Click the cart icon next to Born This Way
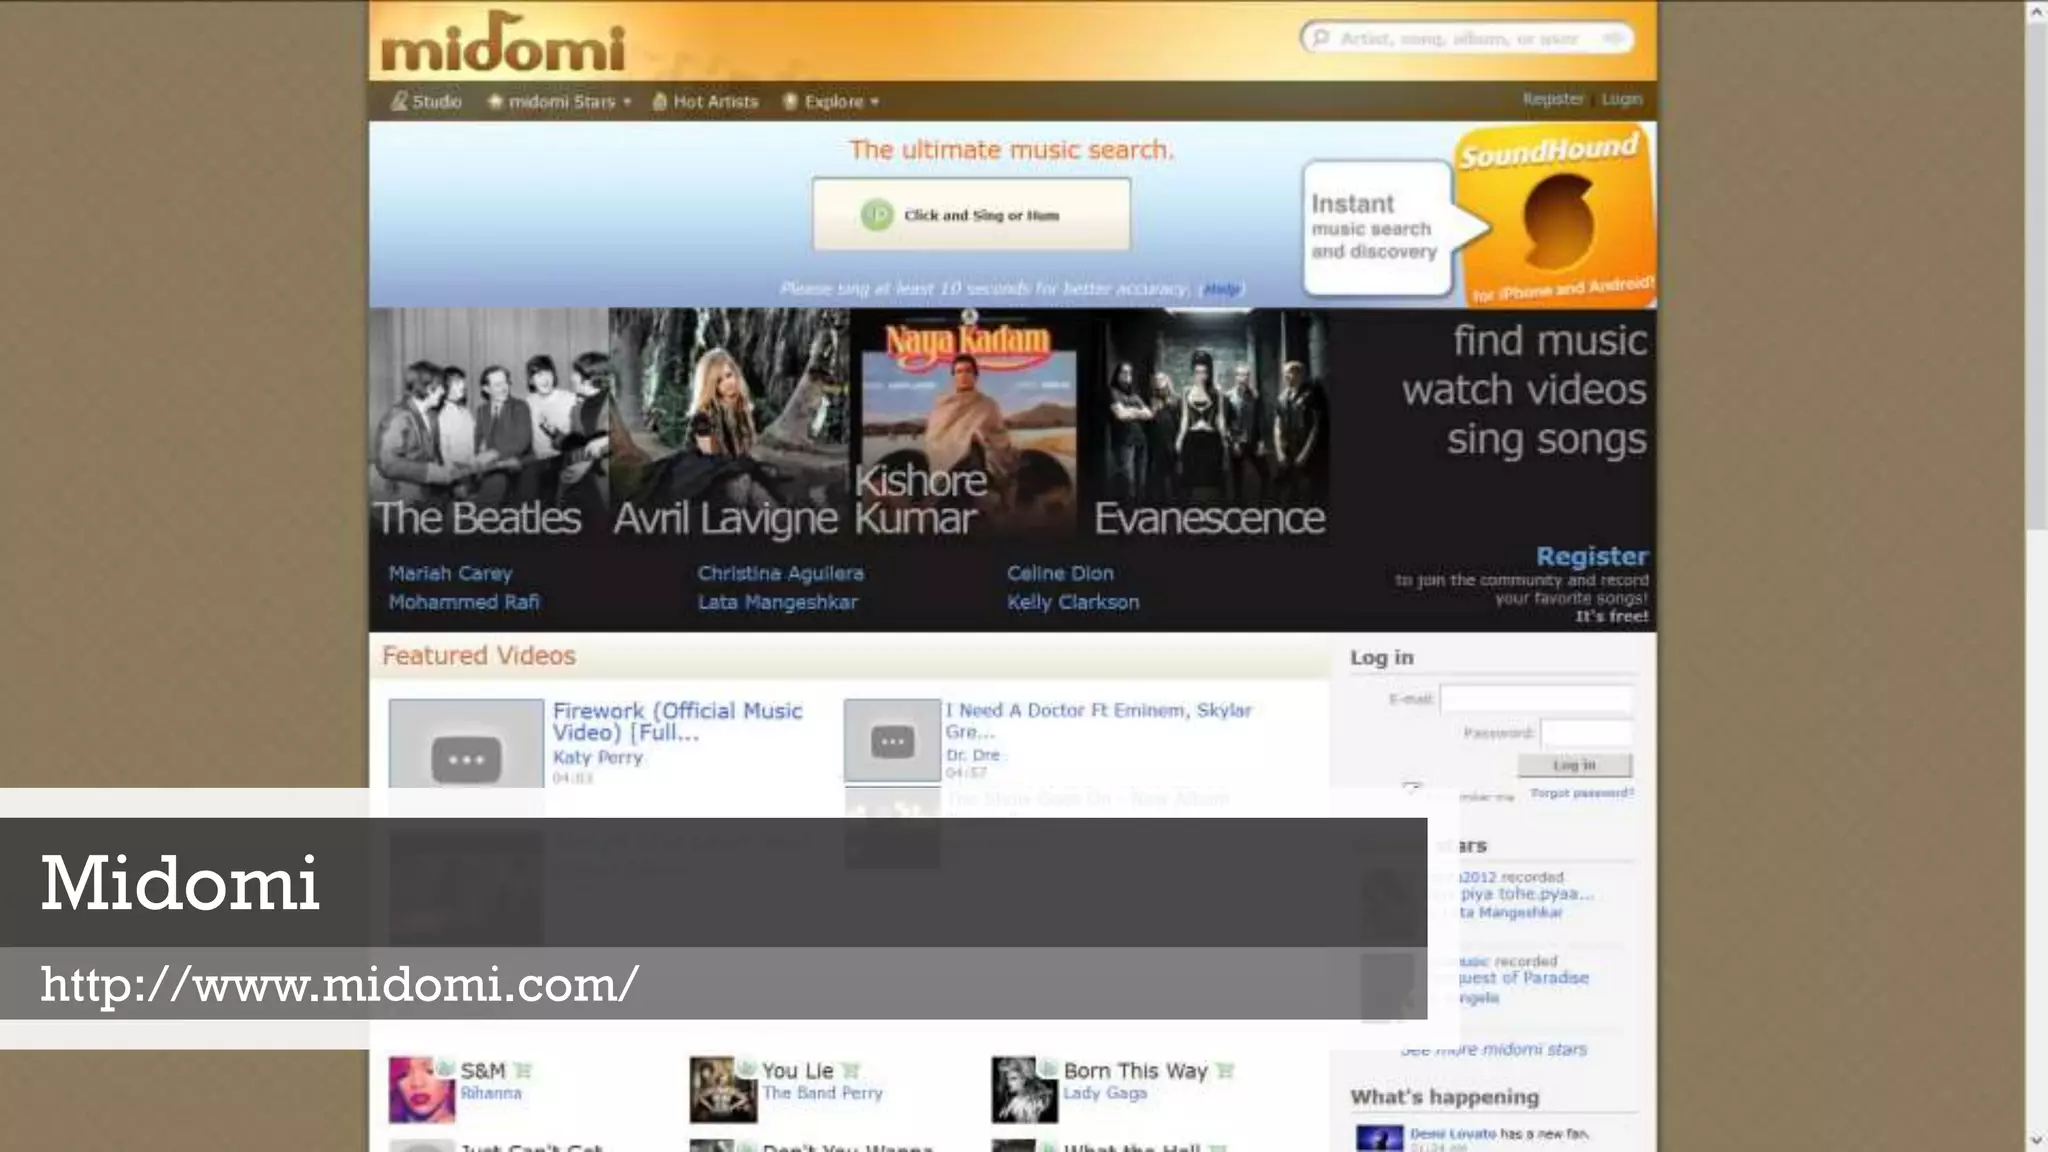Viewport: 2048px width, 1152px height. click(x=1226, y=1071)
